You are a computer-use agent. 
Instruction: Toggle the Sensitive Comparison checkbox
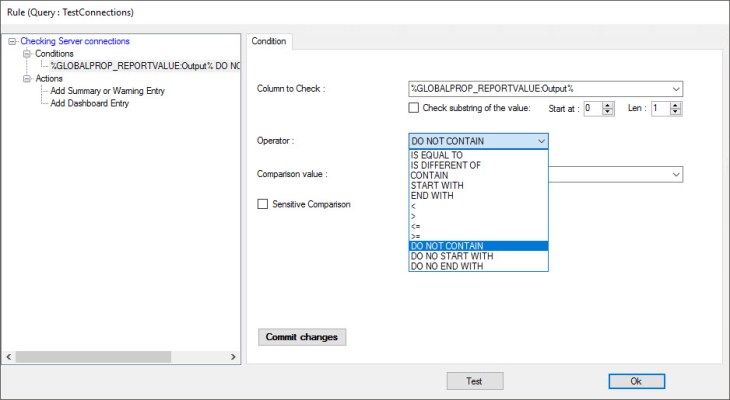[x=264, y=204]
